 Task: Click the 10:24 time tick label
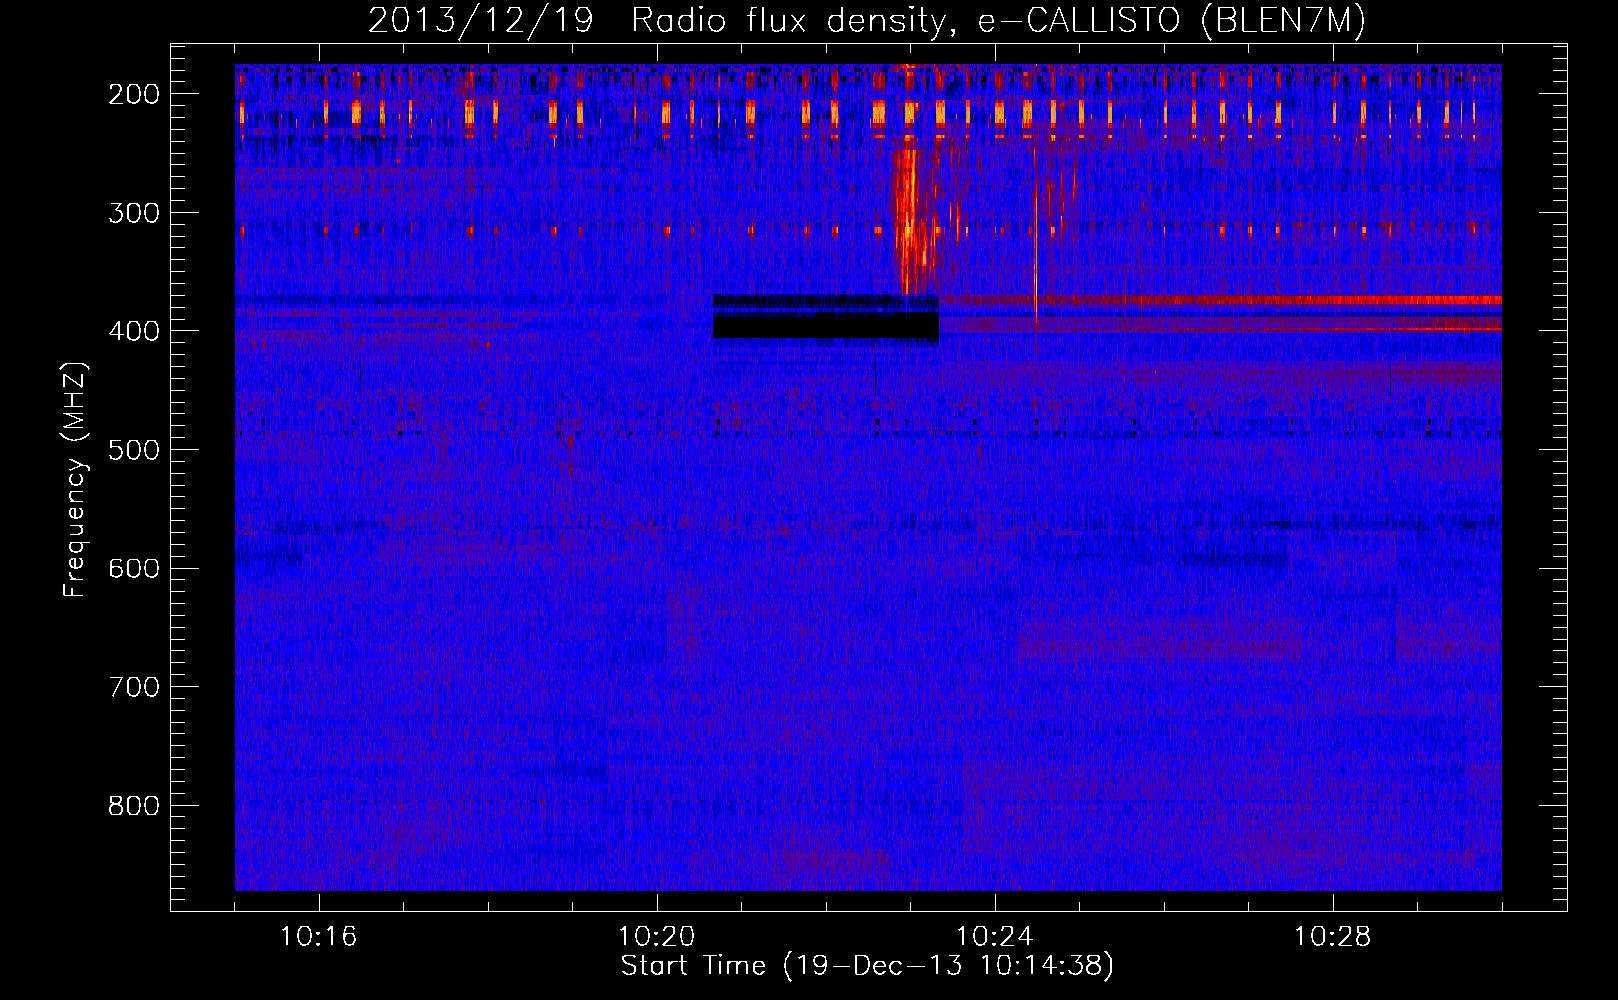[995, 937]
